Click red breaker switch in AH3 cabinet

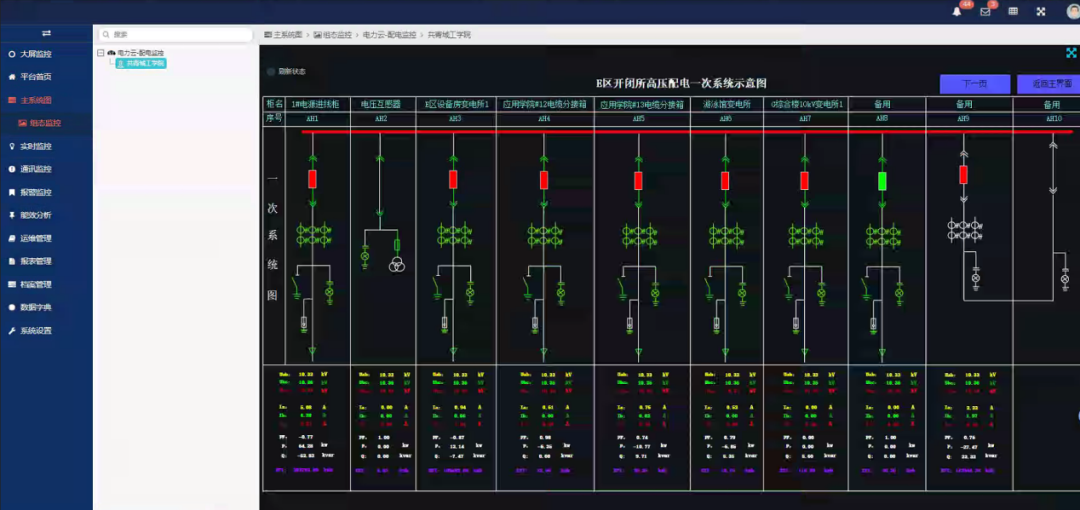tap(453, 180)
